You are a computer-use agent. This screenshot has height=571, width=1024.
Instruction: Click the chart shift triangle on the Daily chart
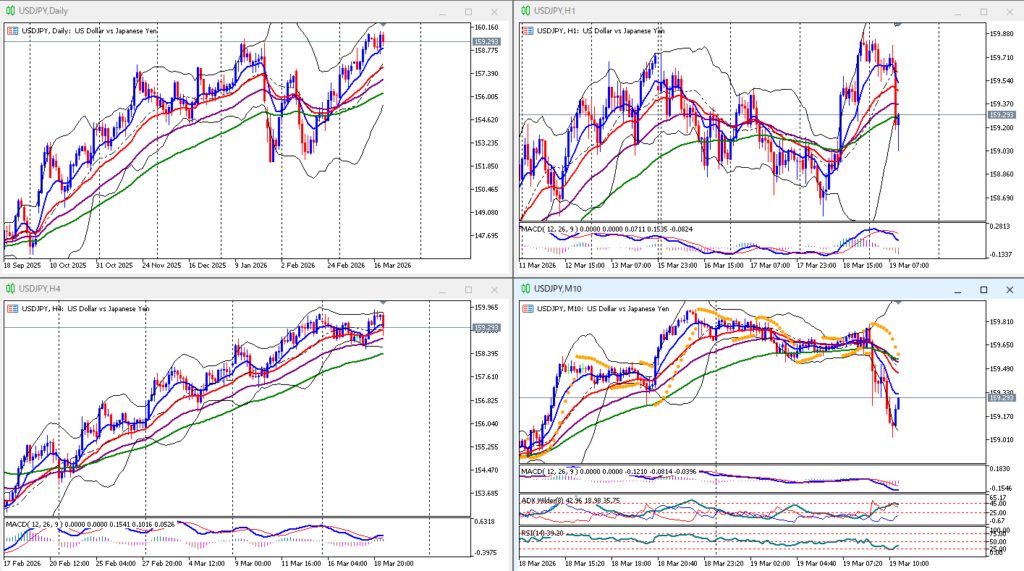(381, 24)
